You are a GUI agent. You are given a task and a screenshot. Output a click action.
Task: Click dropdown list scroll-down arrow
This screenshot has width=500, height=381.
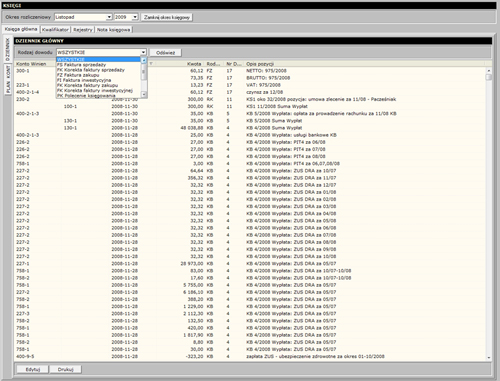pos(144,95)
